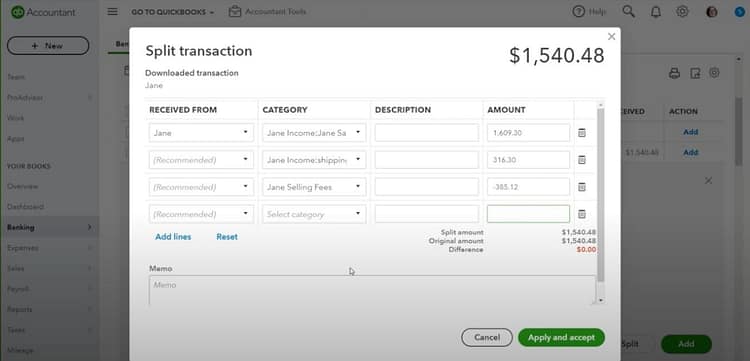Click the 316.30 amount field
The image size is (750, 361).
coord(529,160)
